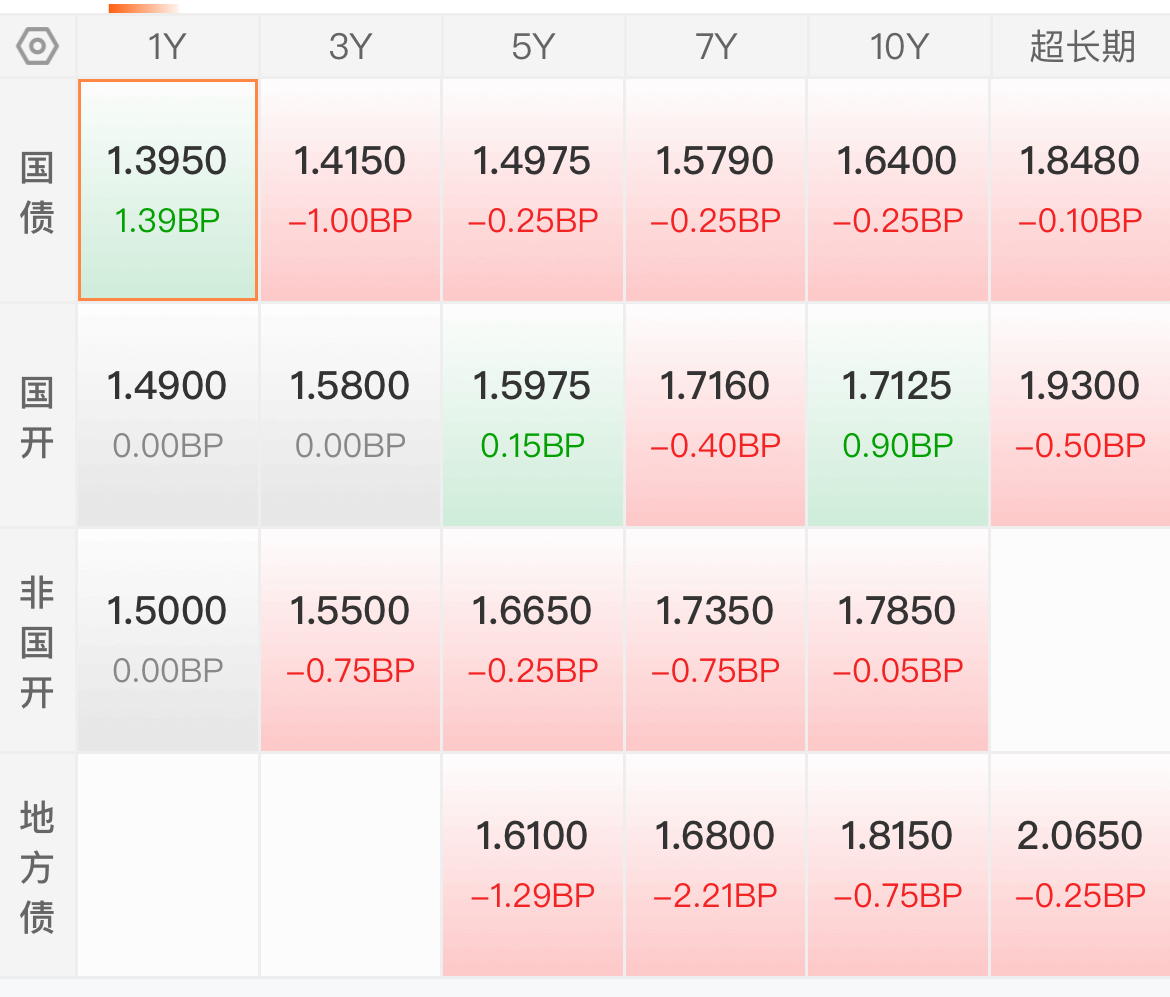Select the 国开 5Y cell 1.5975
This screenshot has height=997, width=1170.
(x=533, y=415)
